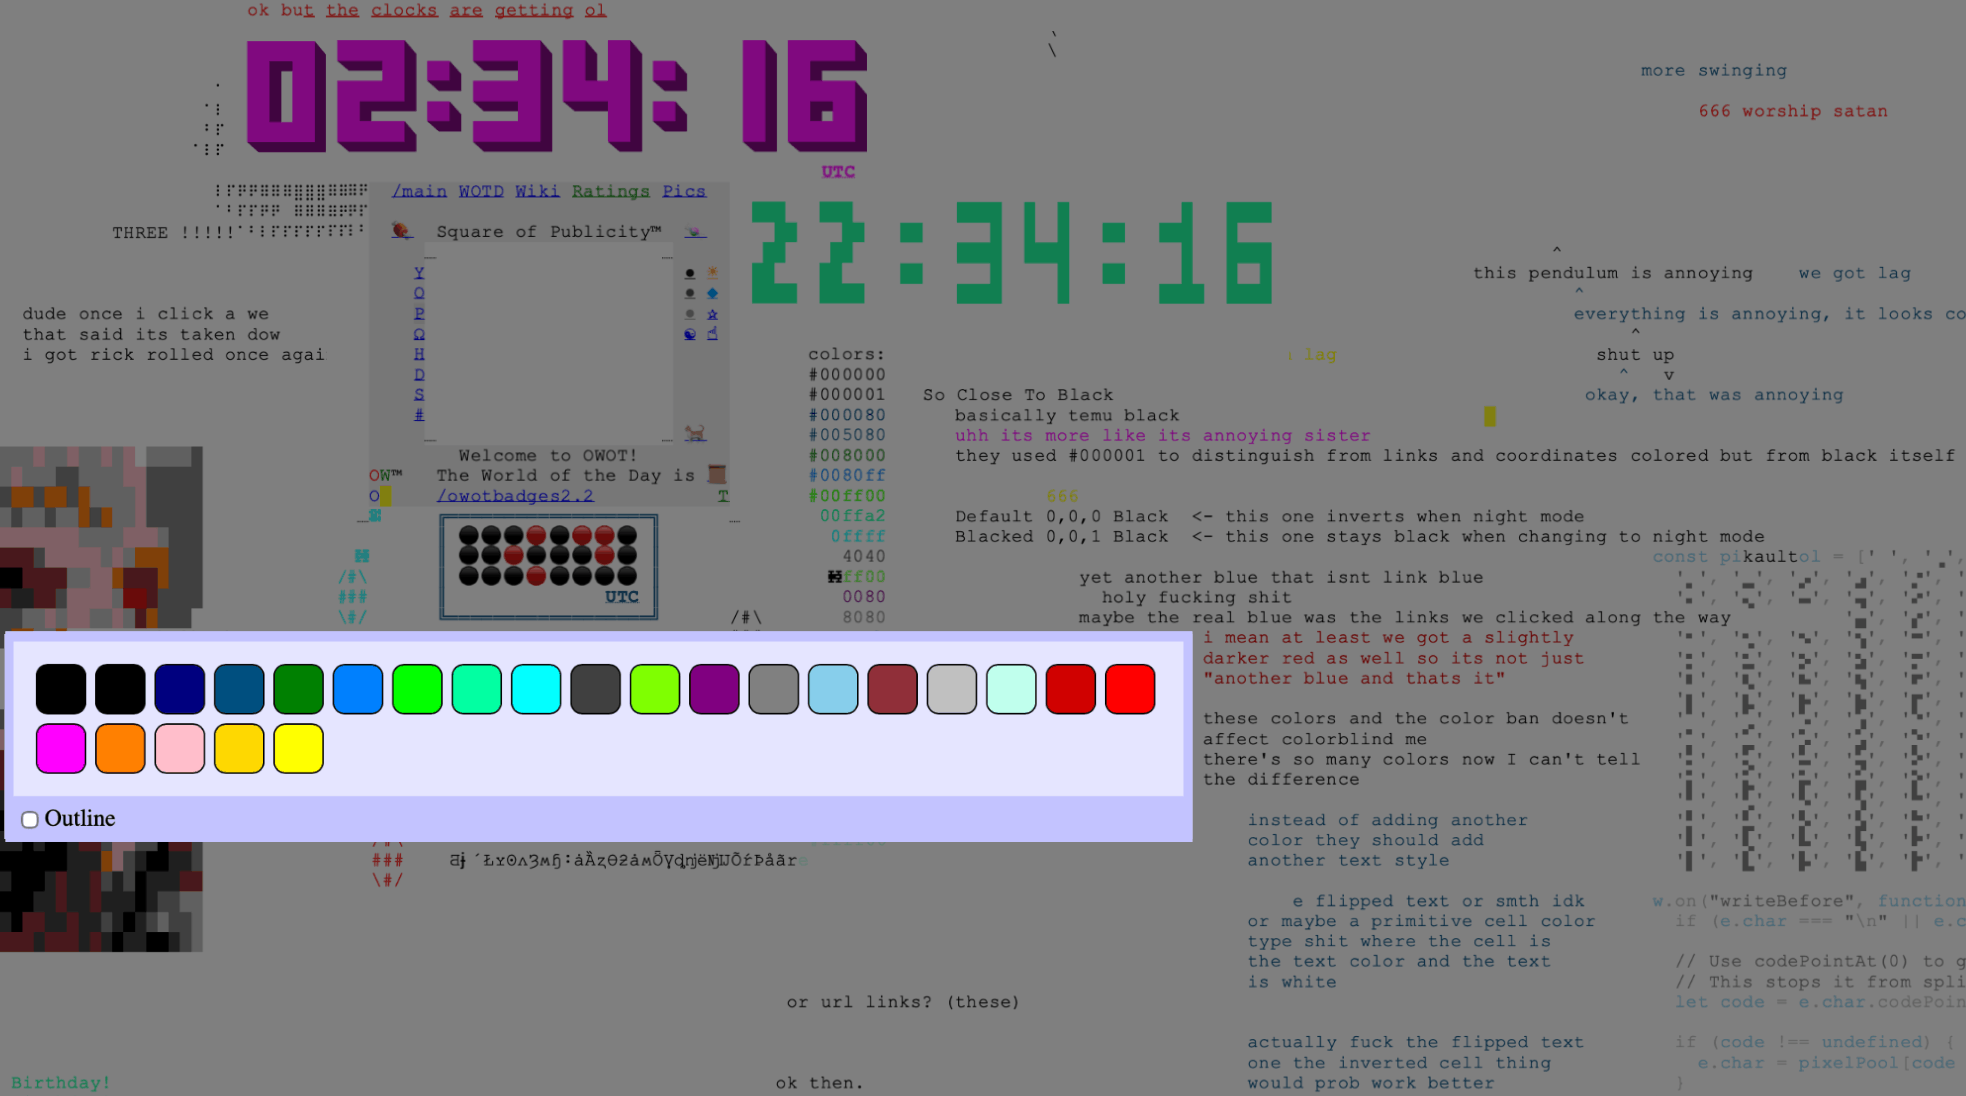Click the meat icon beside Square of Publicity

point(402,231)
